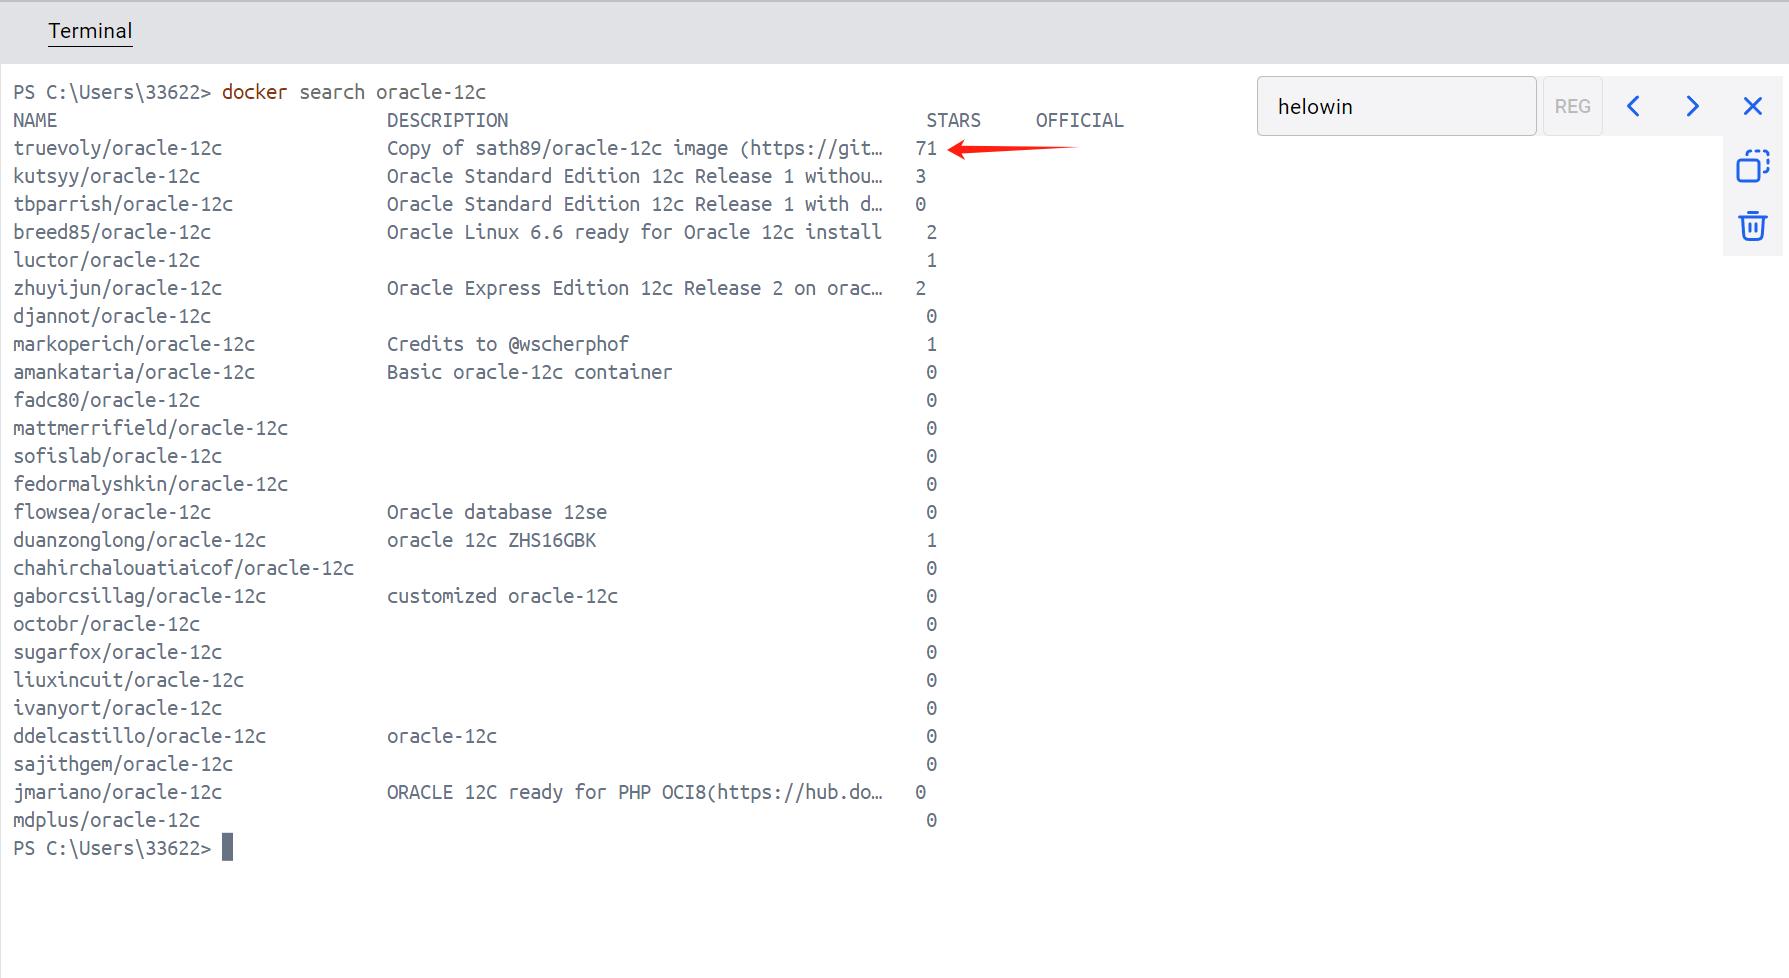Click the OFFICIAL column header text

[1079, 120]
